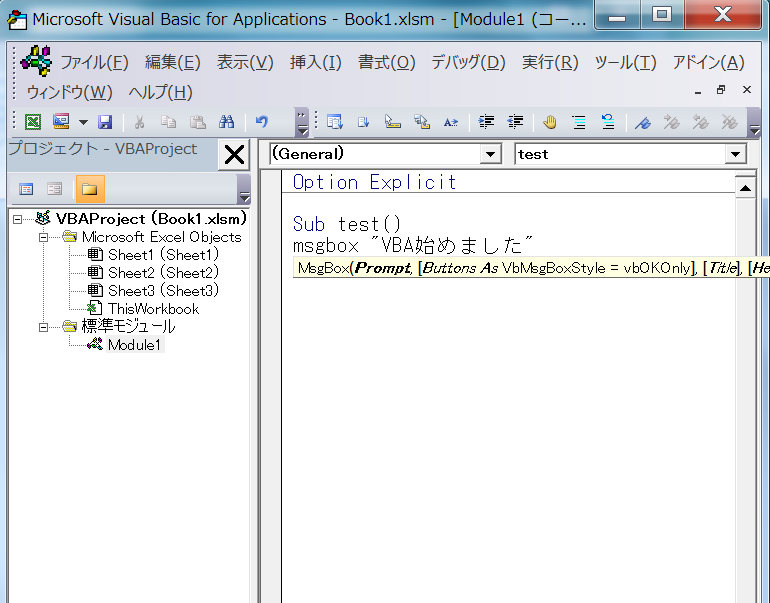Click the Insert UserForm toolbar icon
The image size is (770, 603).
pos(61,122)
